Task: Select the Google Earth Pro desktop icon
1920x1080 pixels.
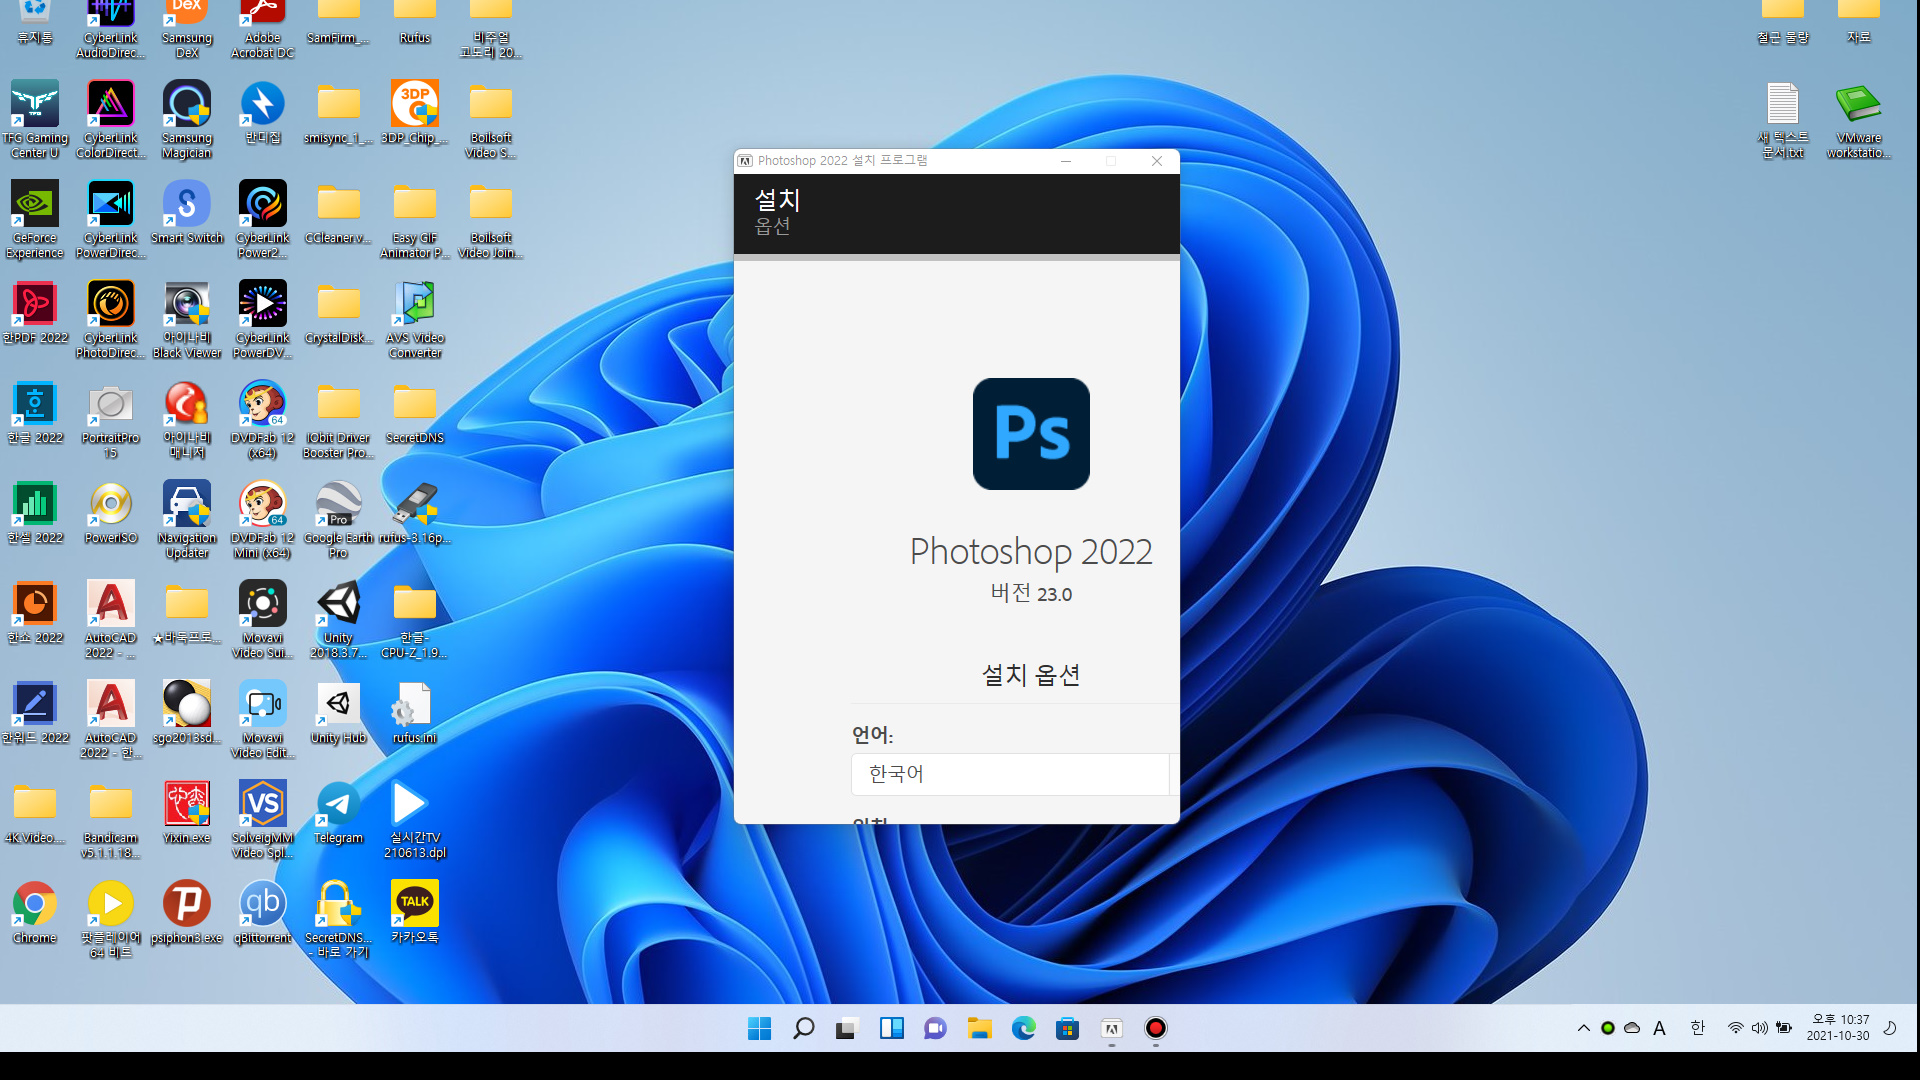Action: tap(338, 519)
